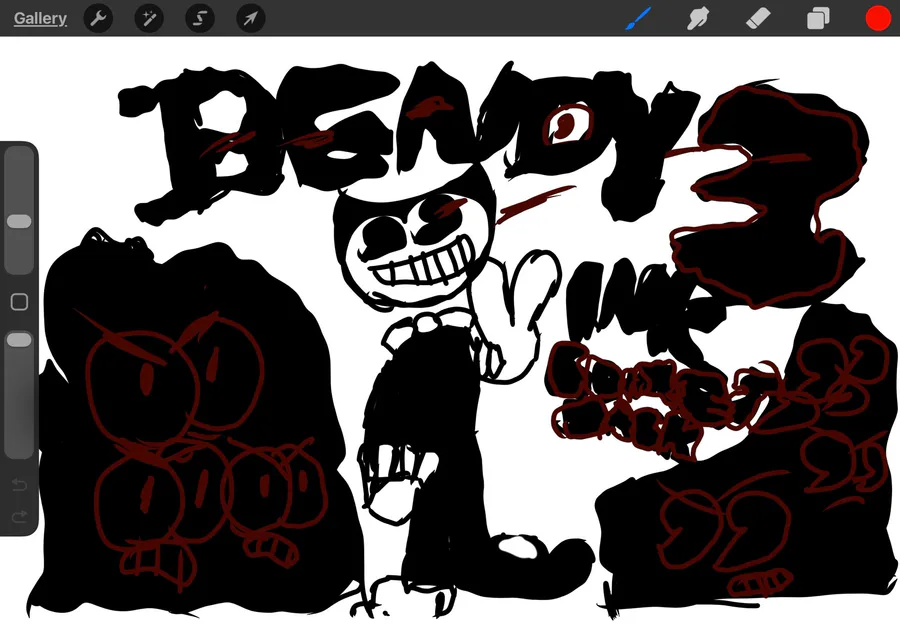Open the Actions wrench menu
The image size is (900, 625).
point(98,18)
